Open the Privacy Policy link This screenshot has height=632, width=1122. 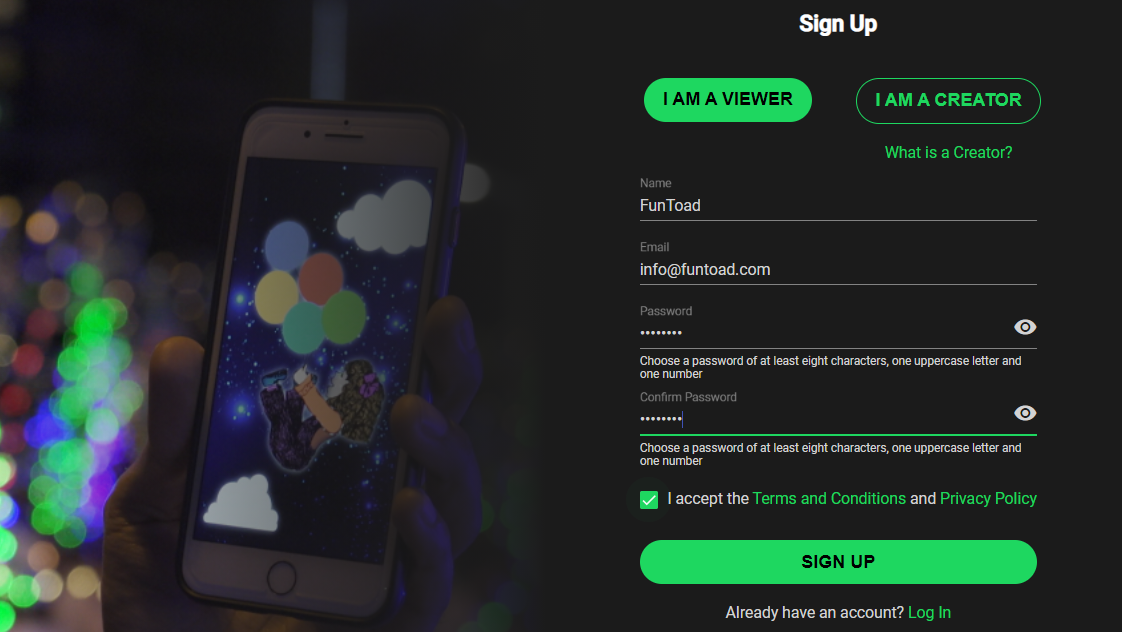(988, 499)
